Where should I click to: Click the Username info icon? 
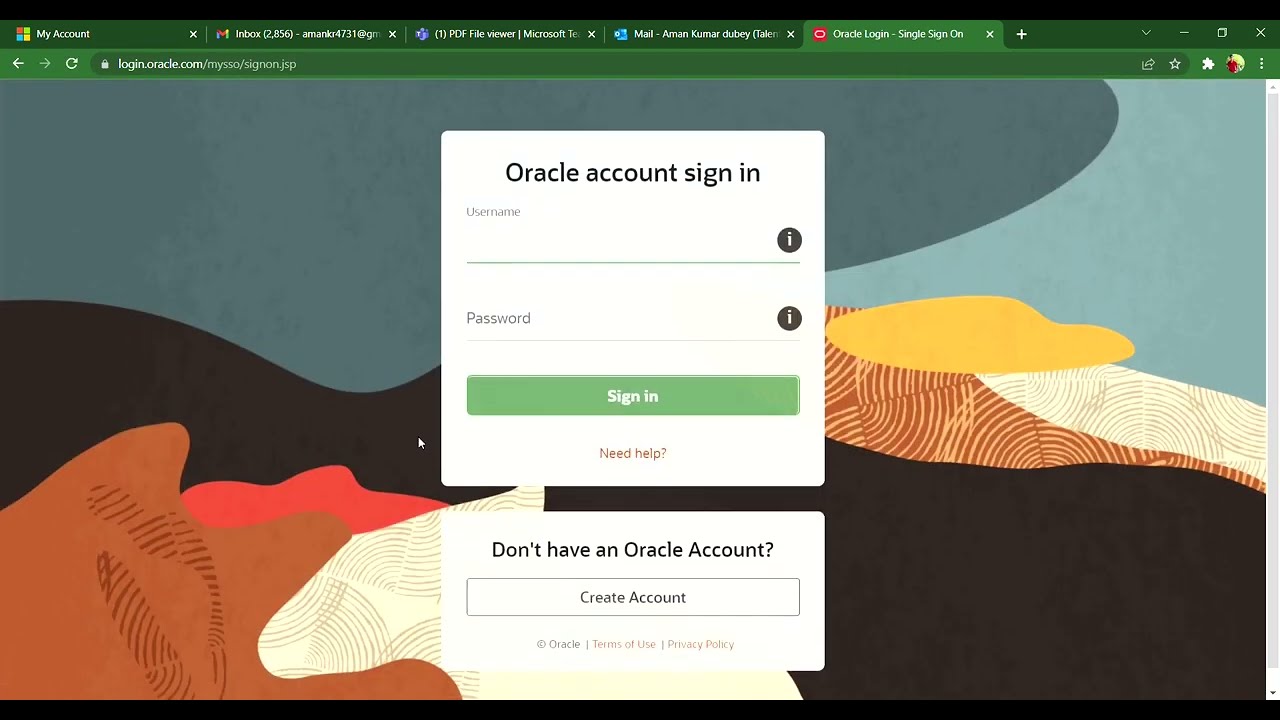[x=789, y=240]
